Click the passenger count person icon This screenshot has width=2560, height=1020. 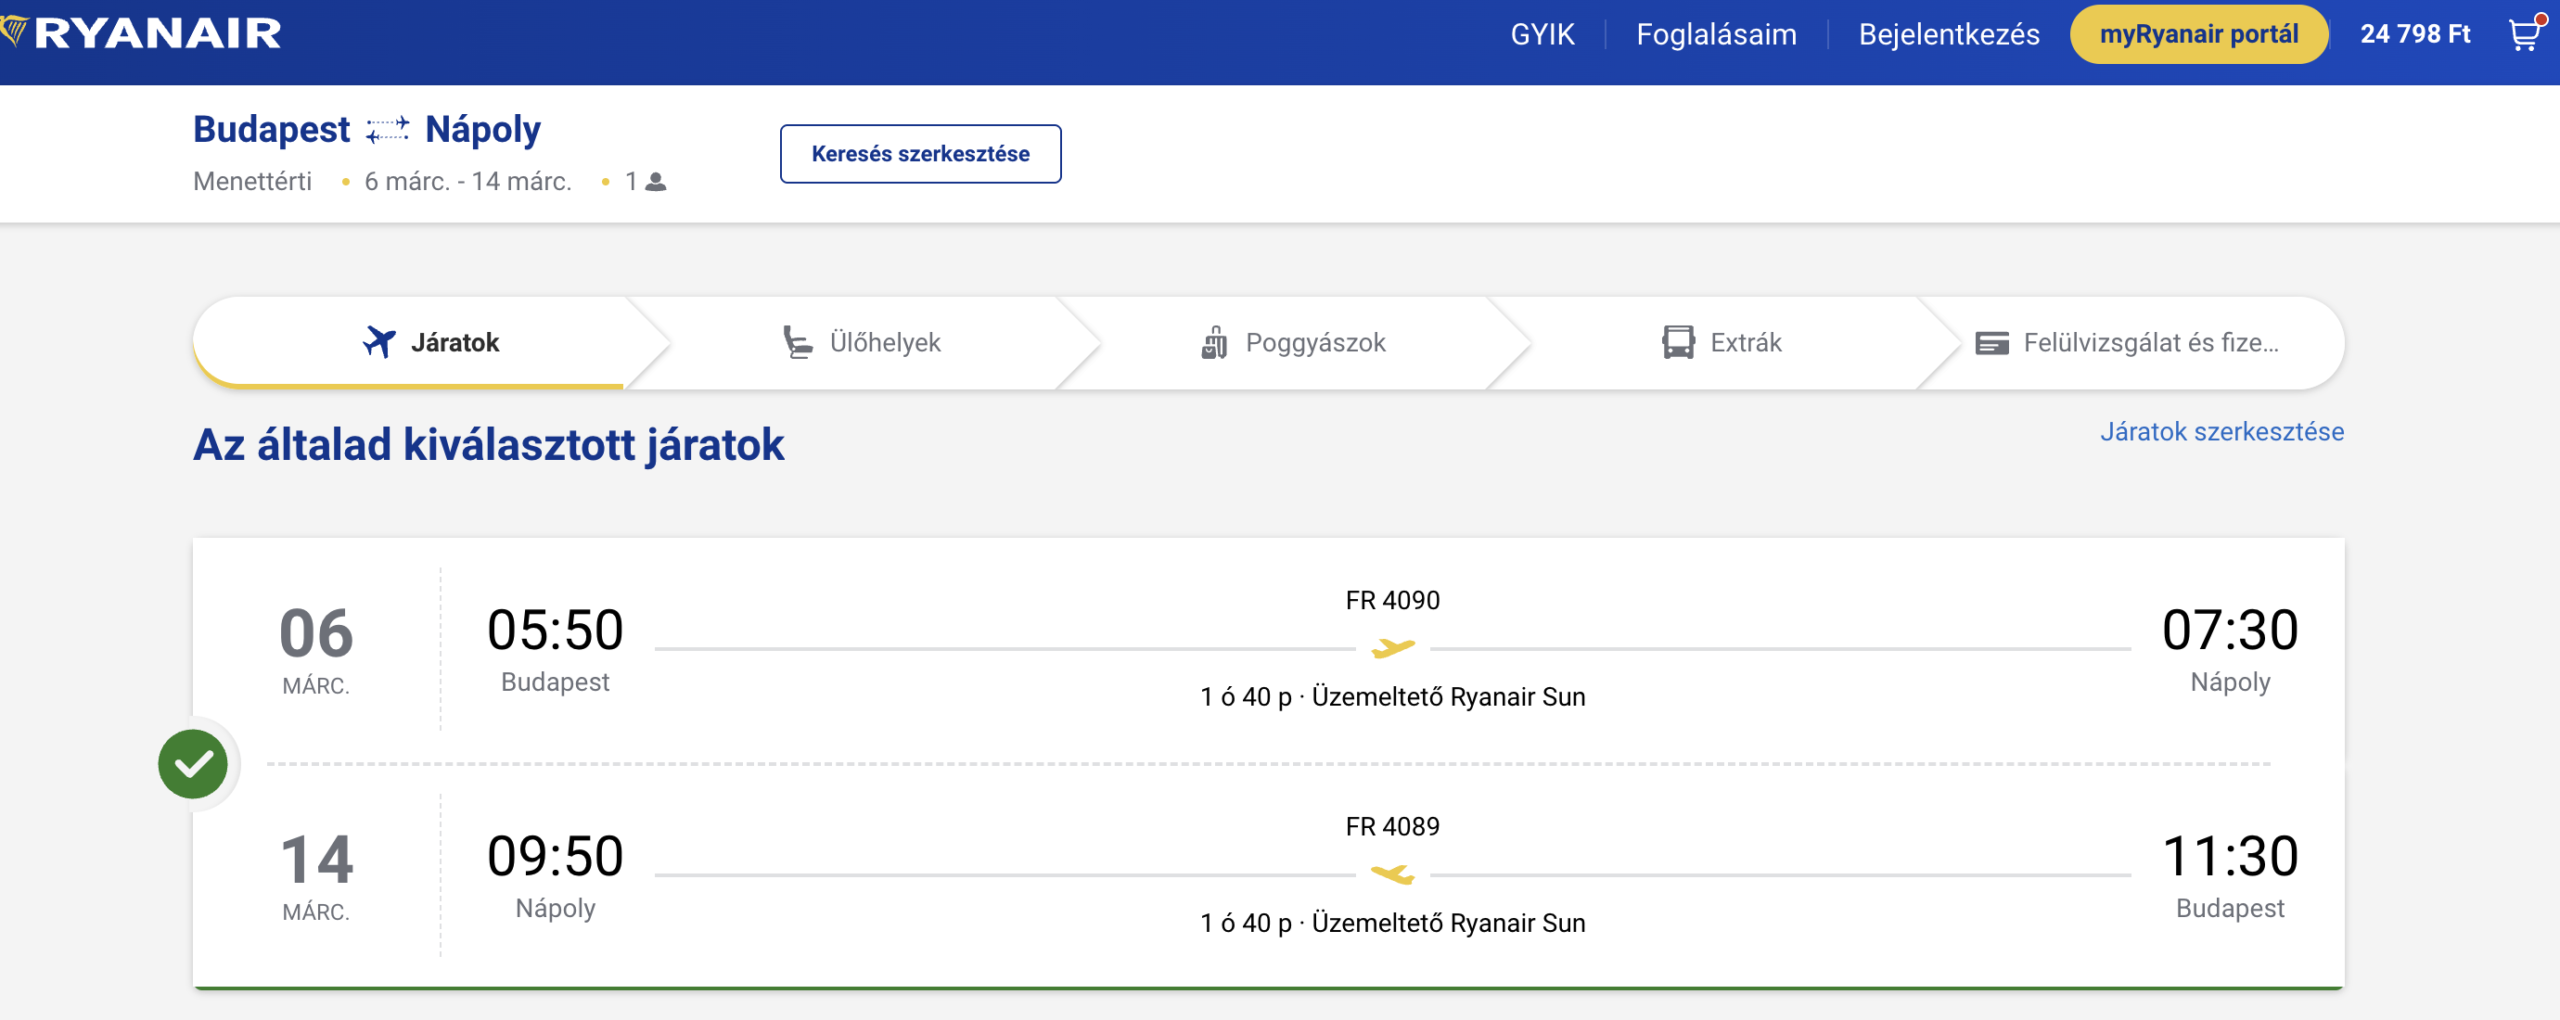point(656,182)
